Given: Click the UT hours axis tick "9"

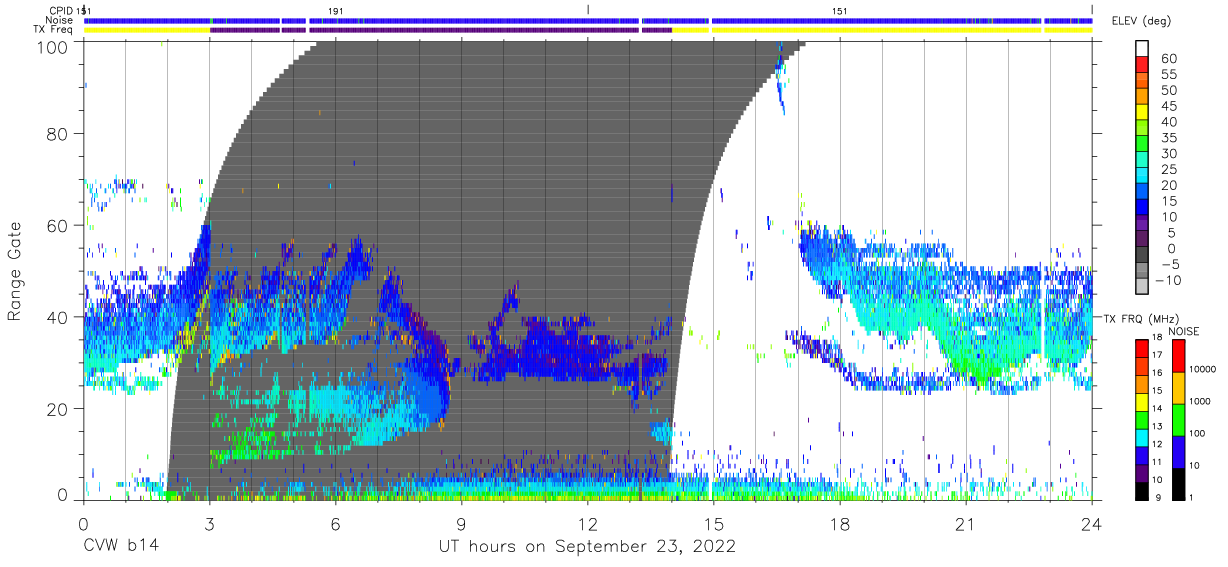Looking at the screenshot, I should point(461,523).
